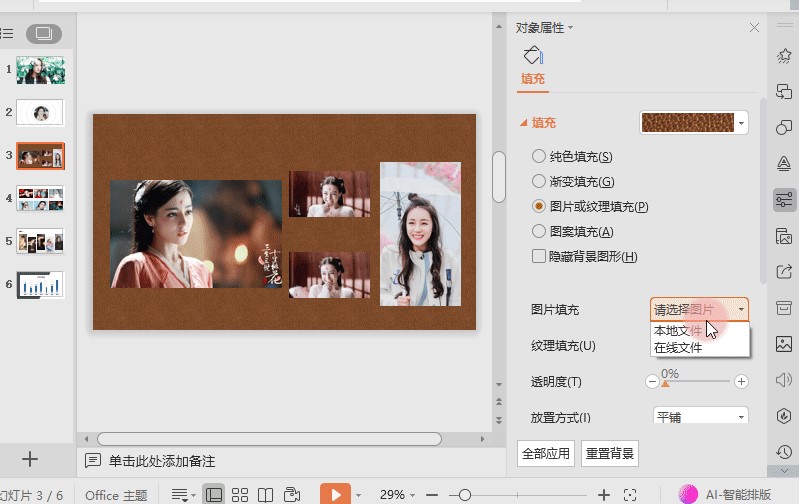Add a new slide with plus button
Screen dimensions: 800x504
[30, 459]
